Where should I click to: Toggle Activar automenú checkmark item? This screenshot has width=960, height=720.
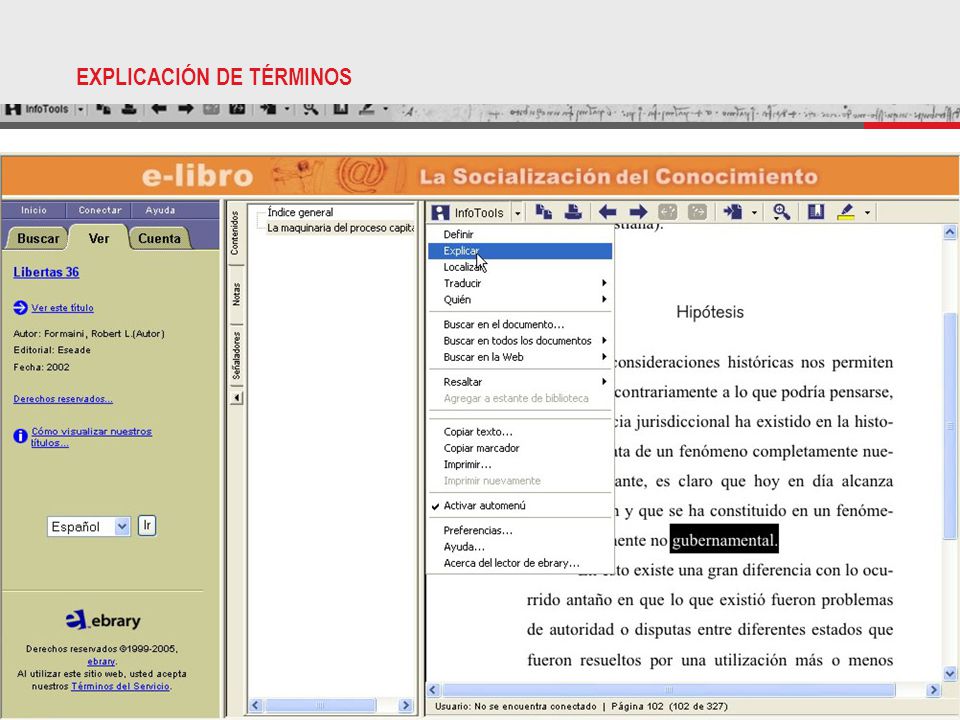coord(520,506)
